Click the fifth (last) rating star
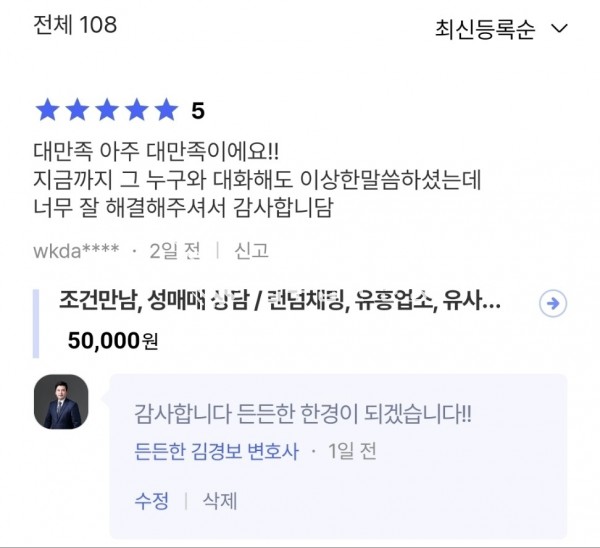 [165, 110]
